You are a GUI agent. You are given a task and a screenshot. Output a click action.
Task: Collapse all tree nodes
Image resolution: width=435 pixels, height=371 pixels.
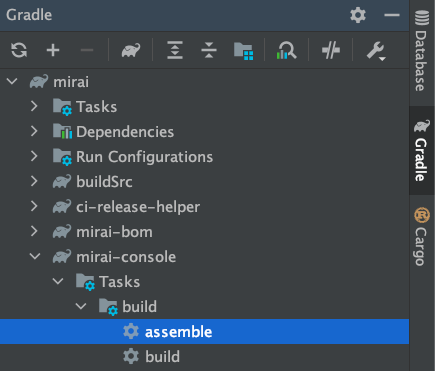click(x=209, y=50)
